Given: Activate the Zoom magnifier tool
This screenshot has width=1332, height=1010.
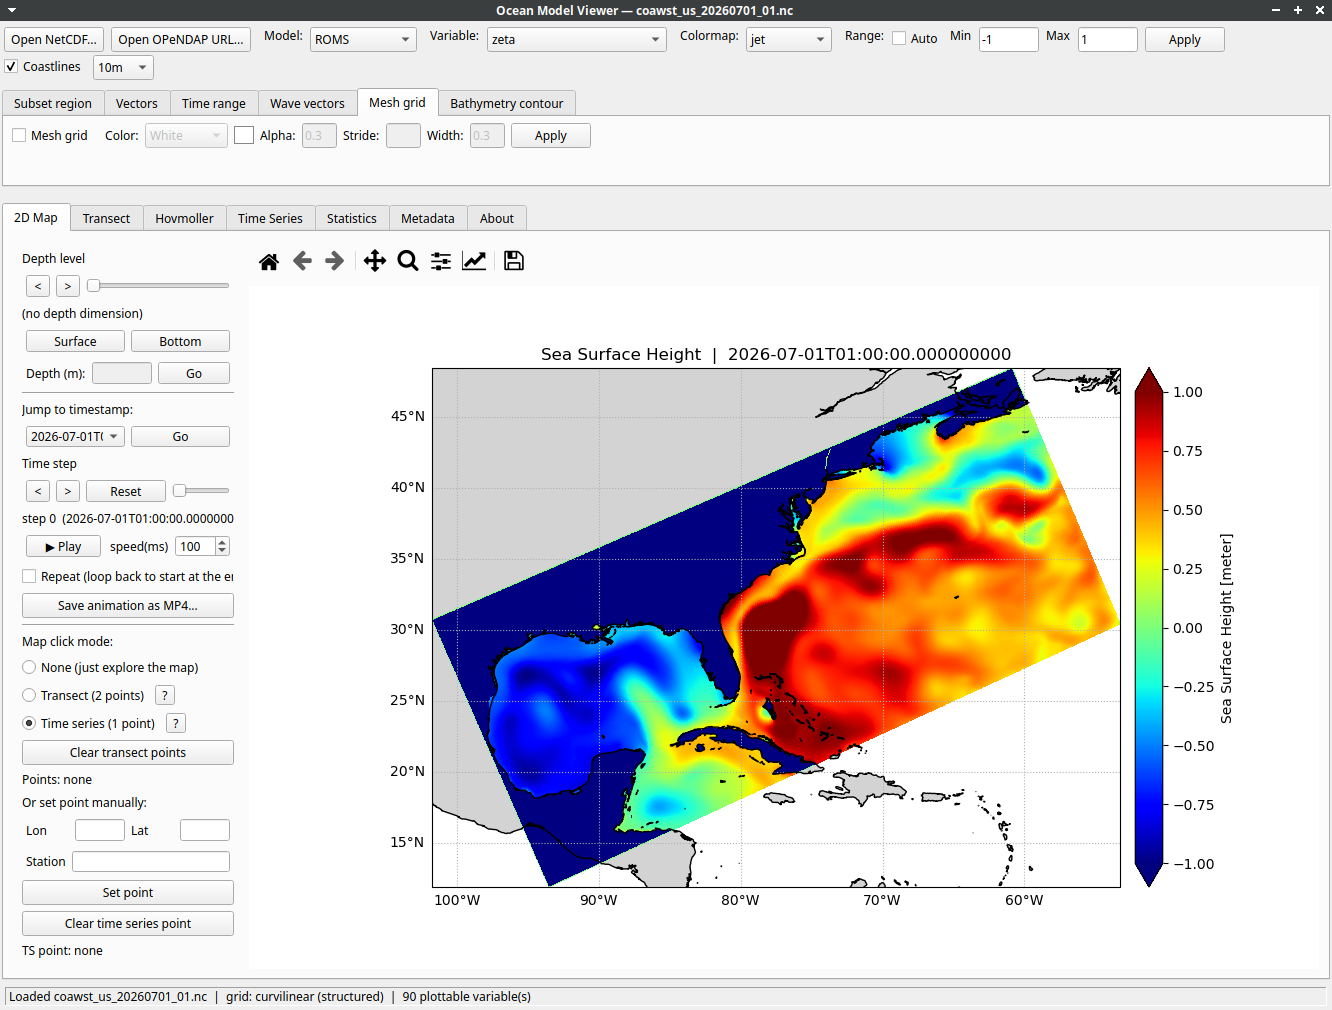Looking at the screenshot, I should coord(408,261).
